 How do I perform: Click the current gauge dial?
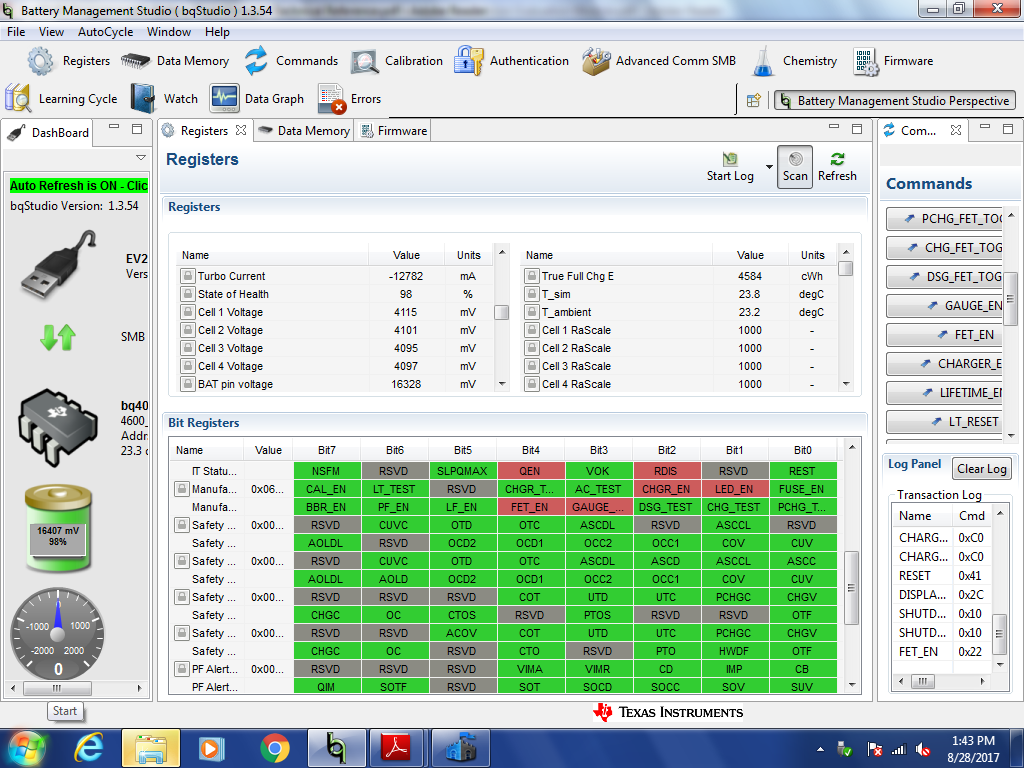58,633
